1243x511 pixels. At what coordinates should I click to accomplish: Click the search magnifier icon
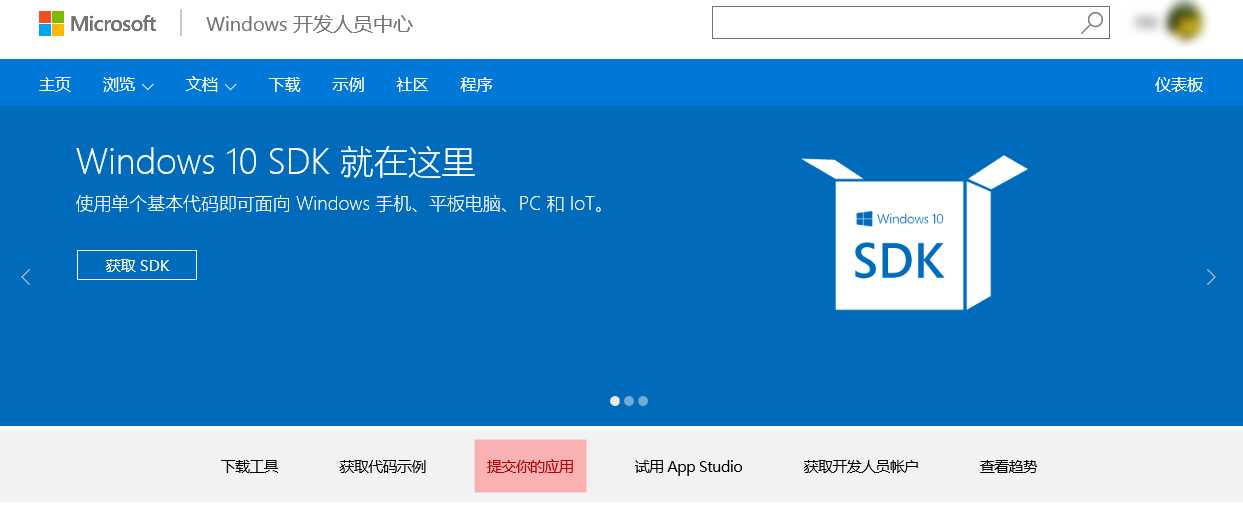1093,22
